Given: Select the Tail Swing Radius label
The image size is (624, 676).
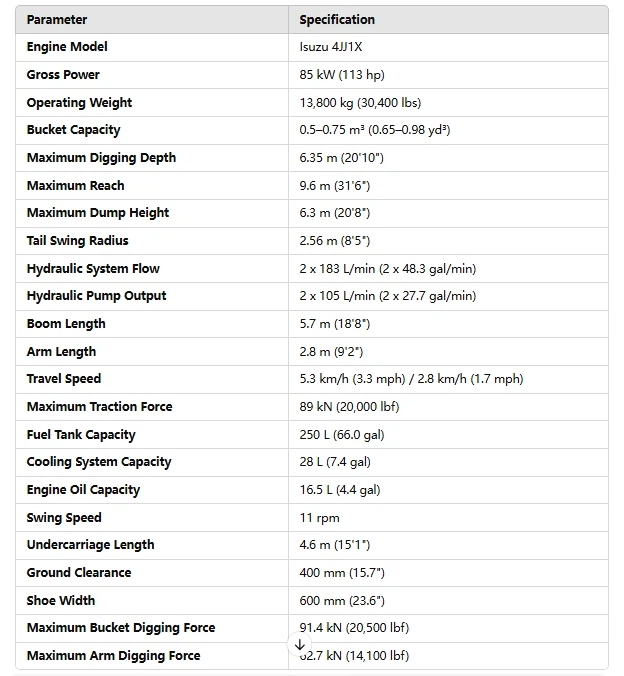Looking at the screenshot, I should [77, 241].
